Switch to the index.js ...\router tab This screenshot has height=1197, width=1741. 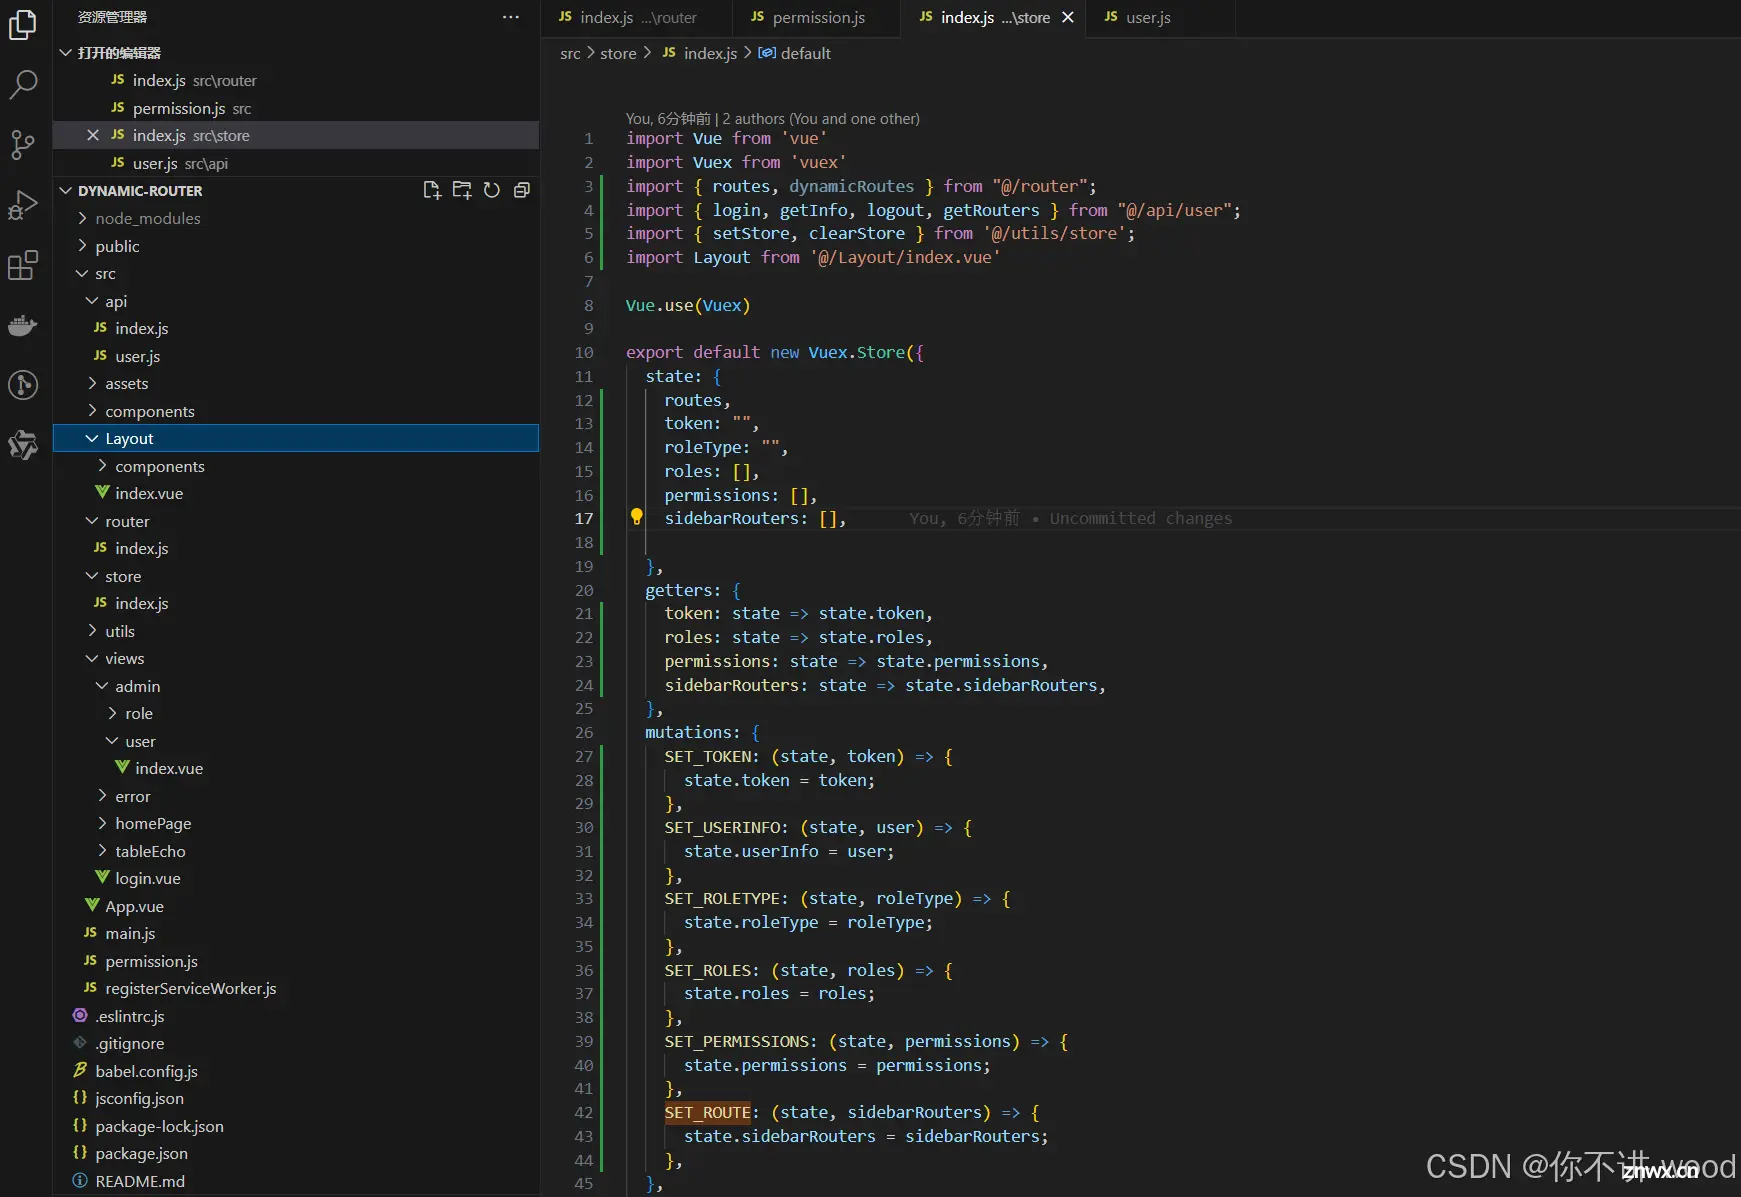637,18
